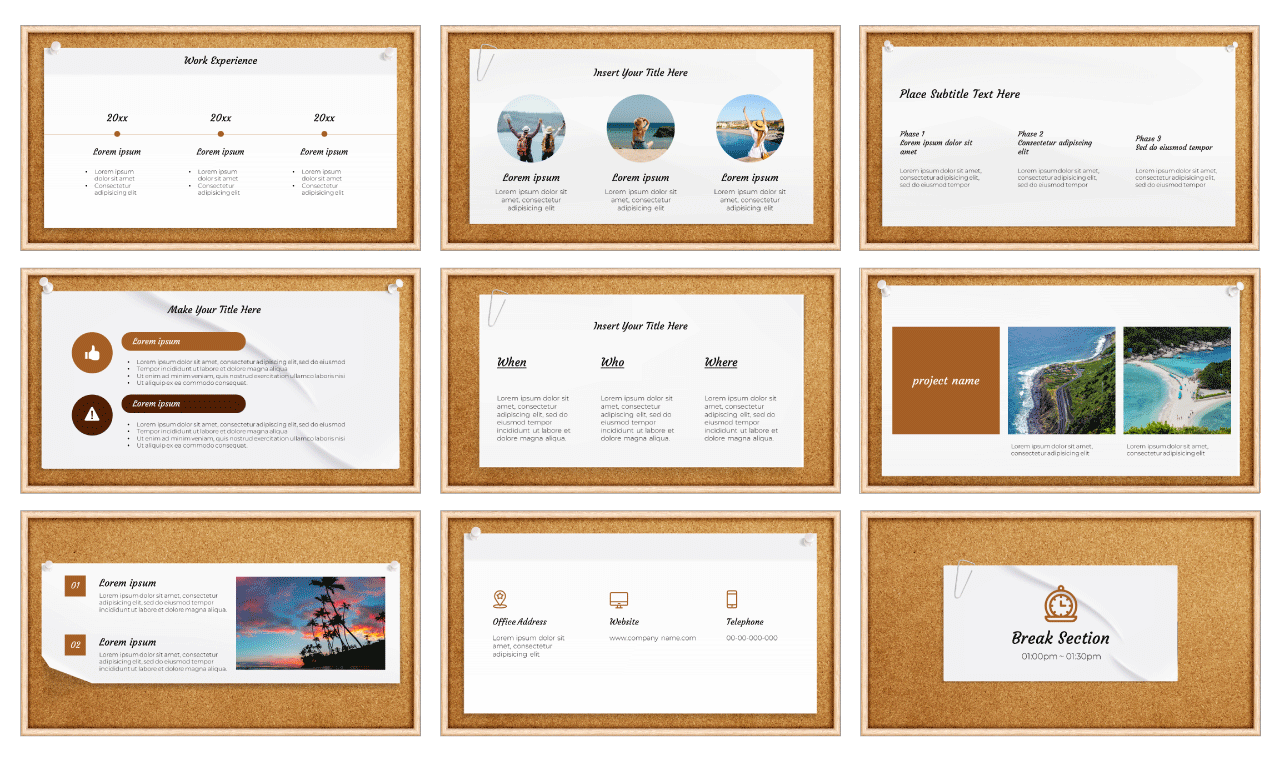Click the Place Subtitle Text Here heading
The image size is (1280, 760).
(x=960, y=94)
